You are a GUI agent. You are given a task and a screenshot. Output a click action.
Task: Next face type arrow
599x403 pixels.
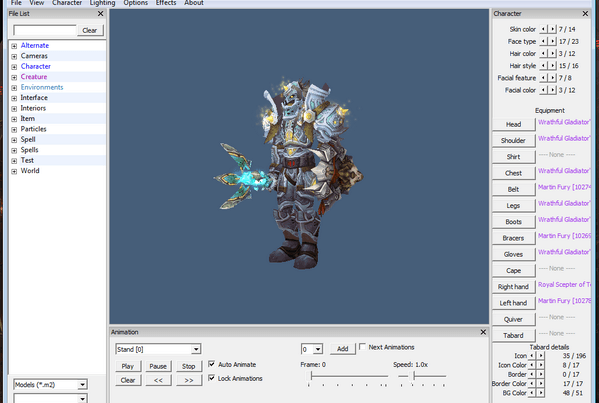[552, 41]
